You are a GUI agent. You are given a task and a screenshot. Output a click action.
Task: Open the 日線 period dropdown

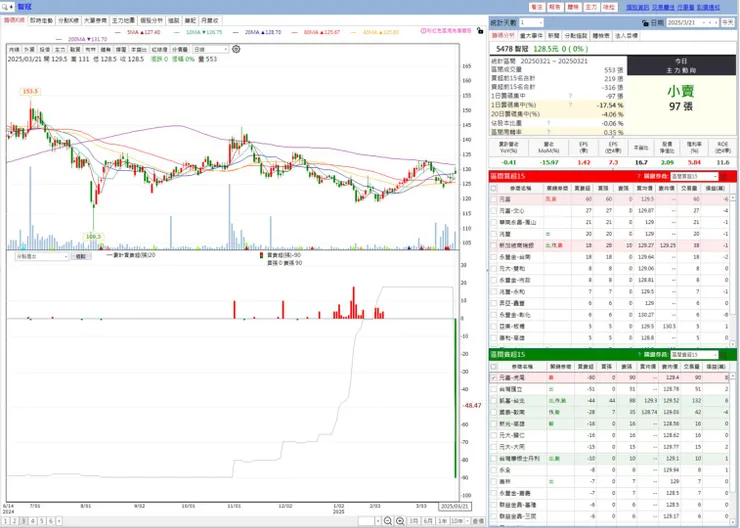coord(210,49)
